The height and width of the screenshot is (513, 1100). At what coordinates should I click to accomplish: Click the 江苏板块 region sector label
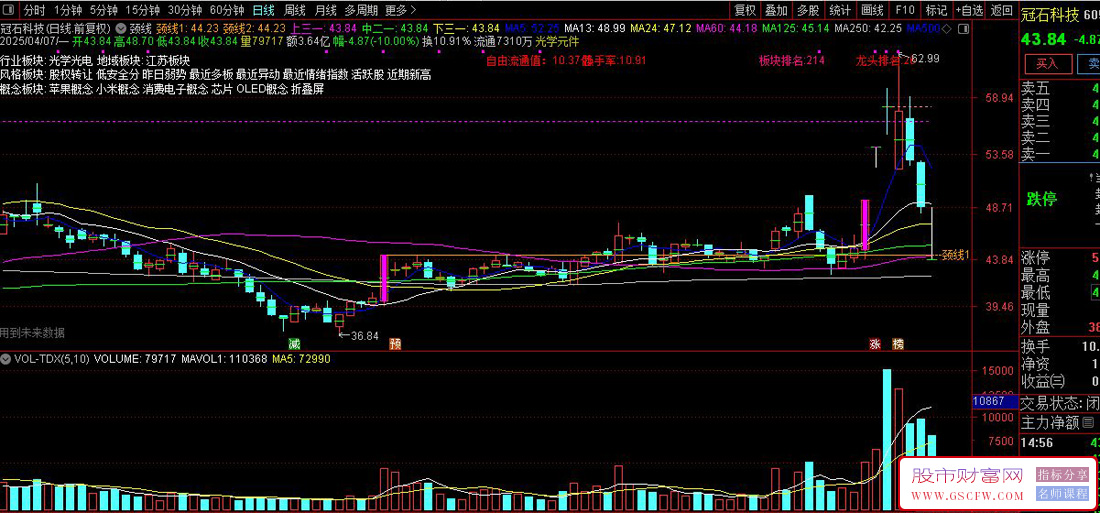(168, 60)
